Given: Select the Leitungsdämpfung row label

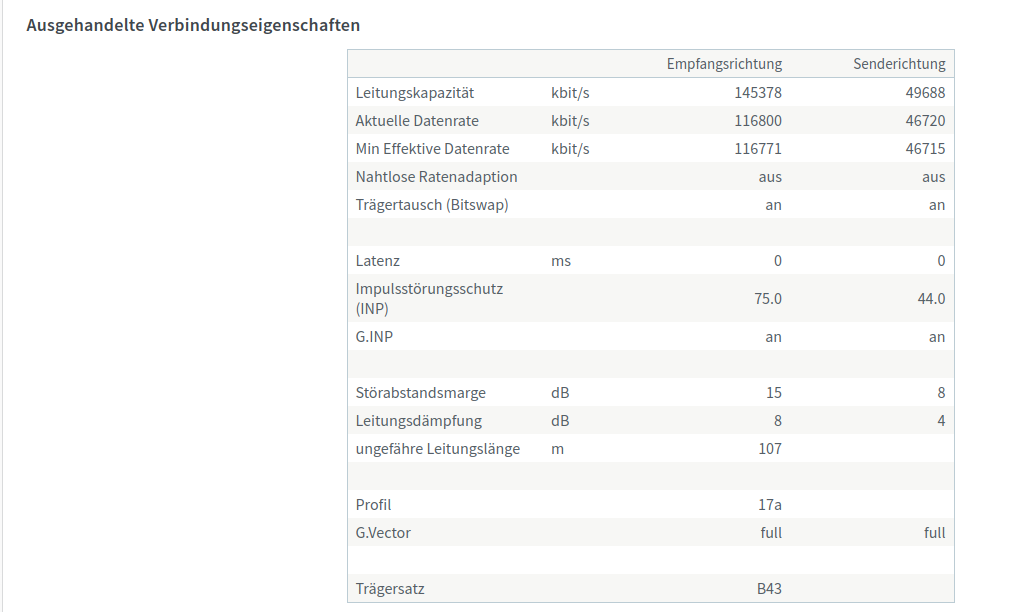Looking at the screenshot, I should (x=418, y=421).
